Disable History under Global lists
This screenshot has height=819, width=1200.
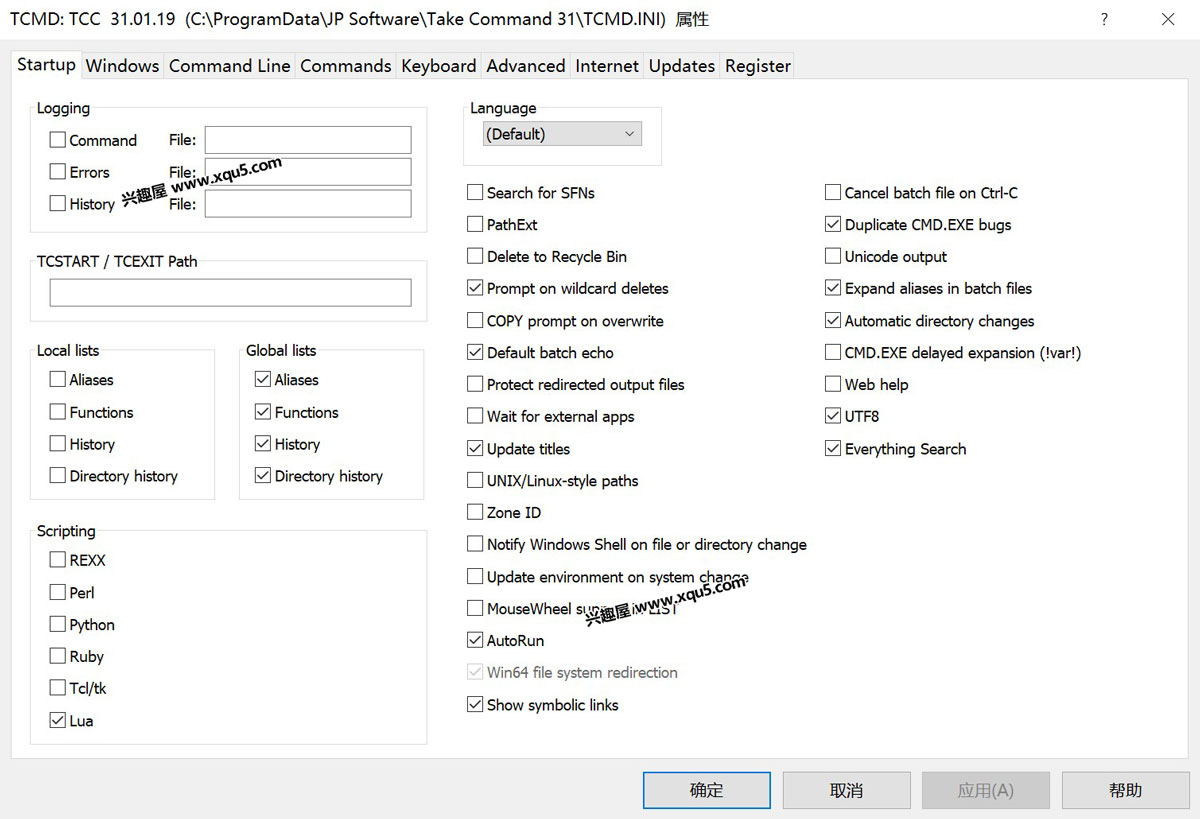[263, 444]
